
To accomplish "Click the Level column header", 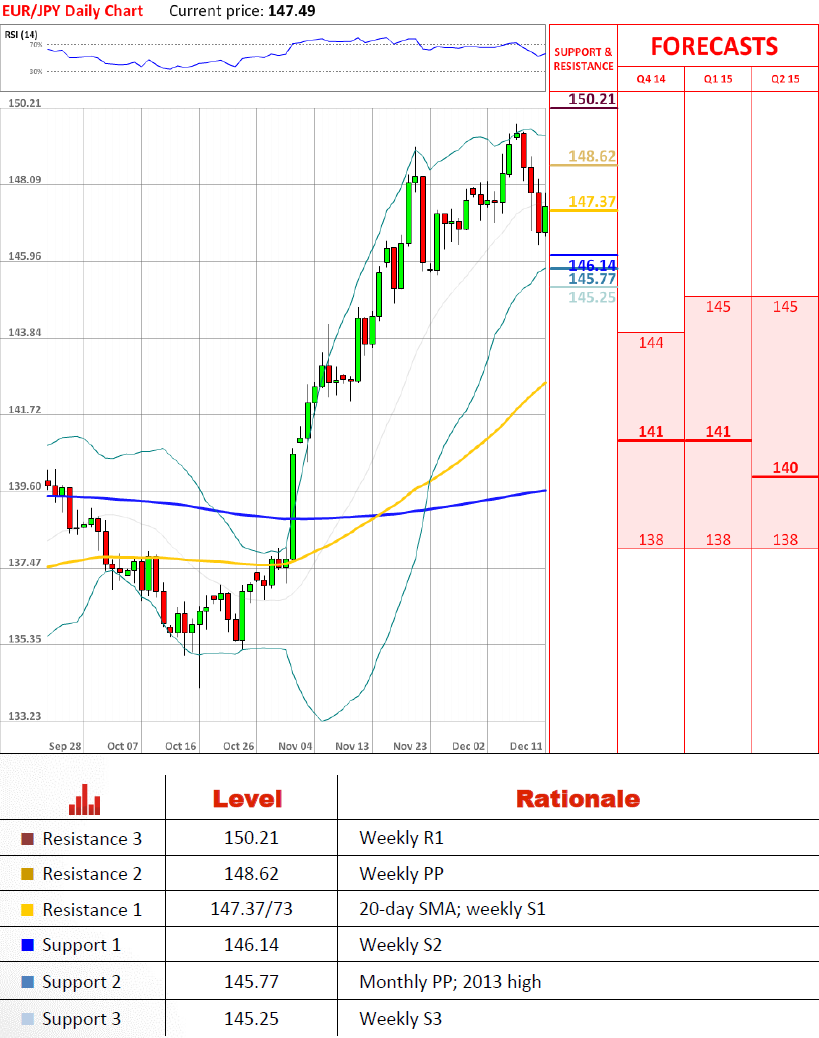I will [248, 799].
